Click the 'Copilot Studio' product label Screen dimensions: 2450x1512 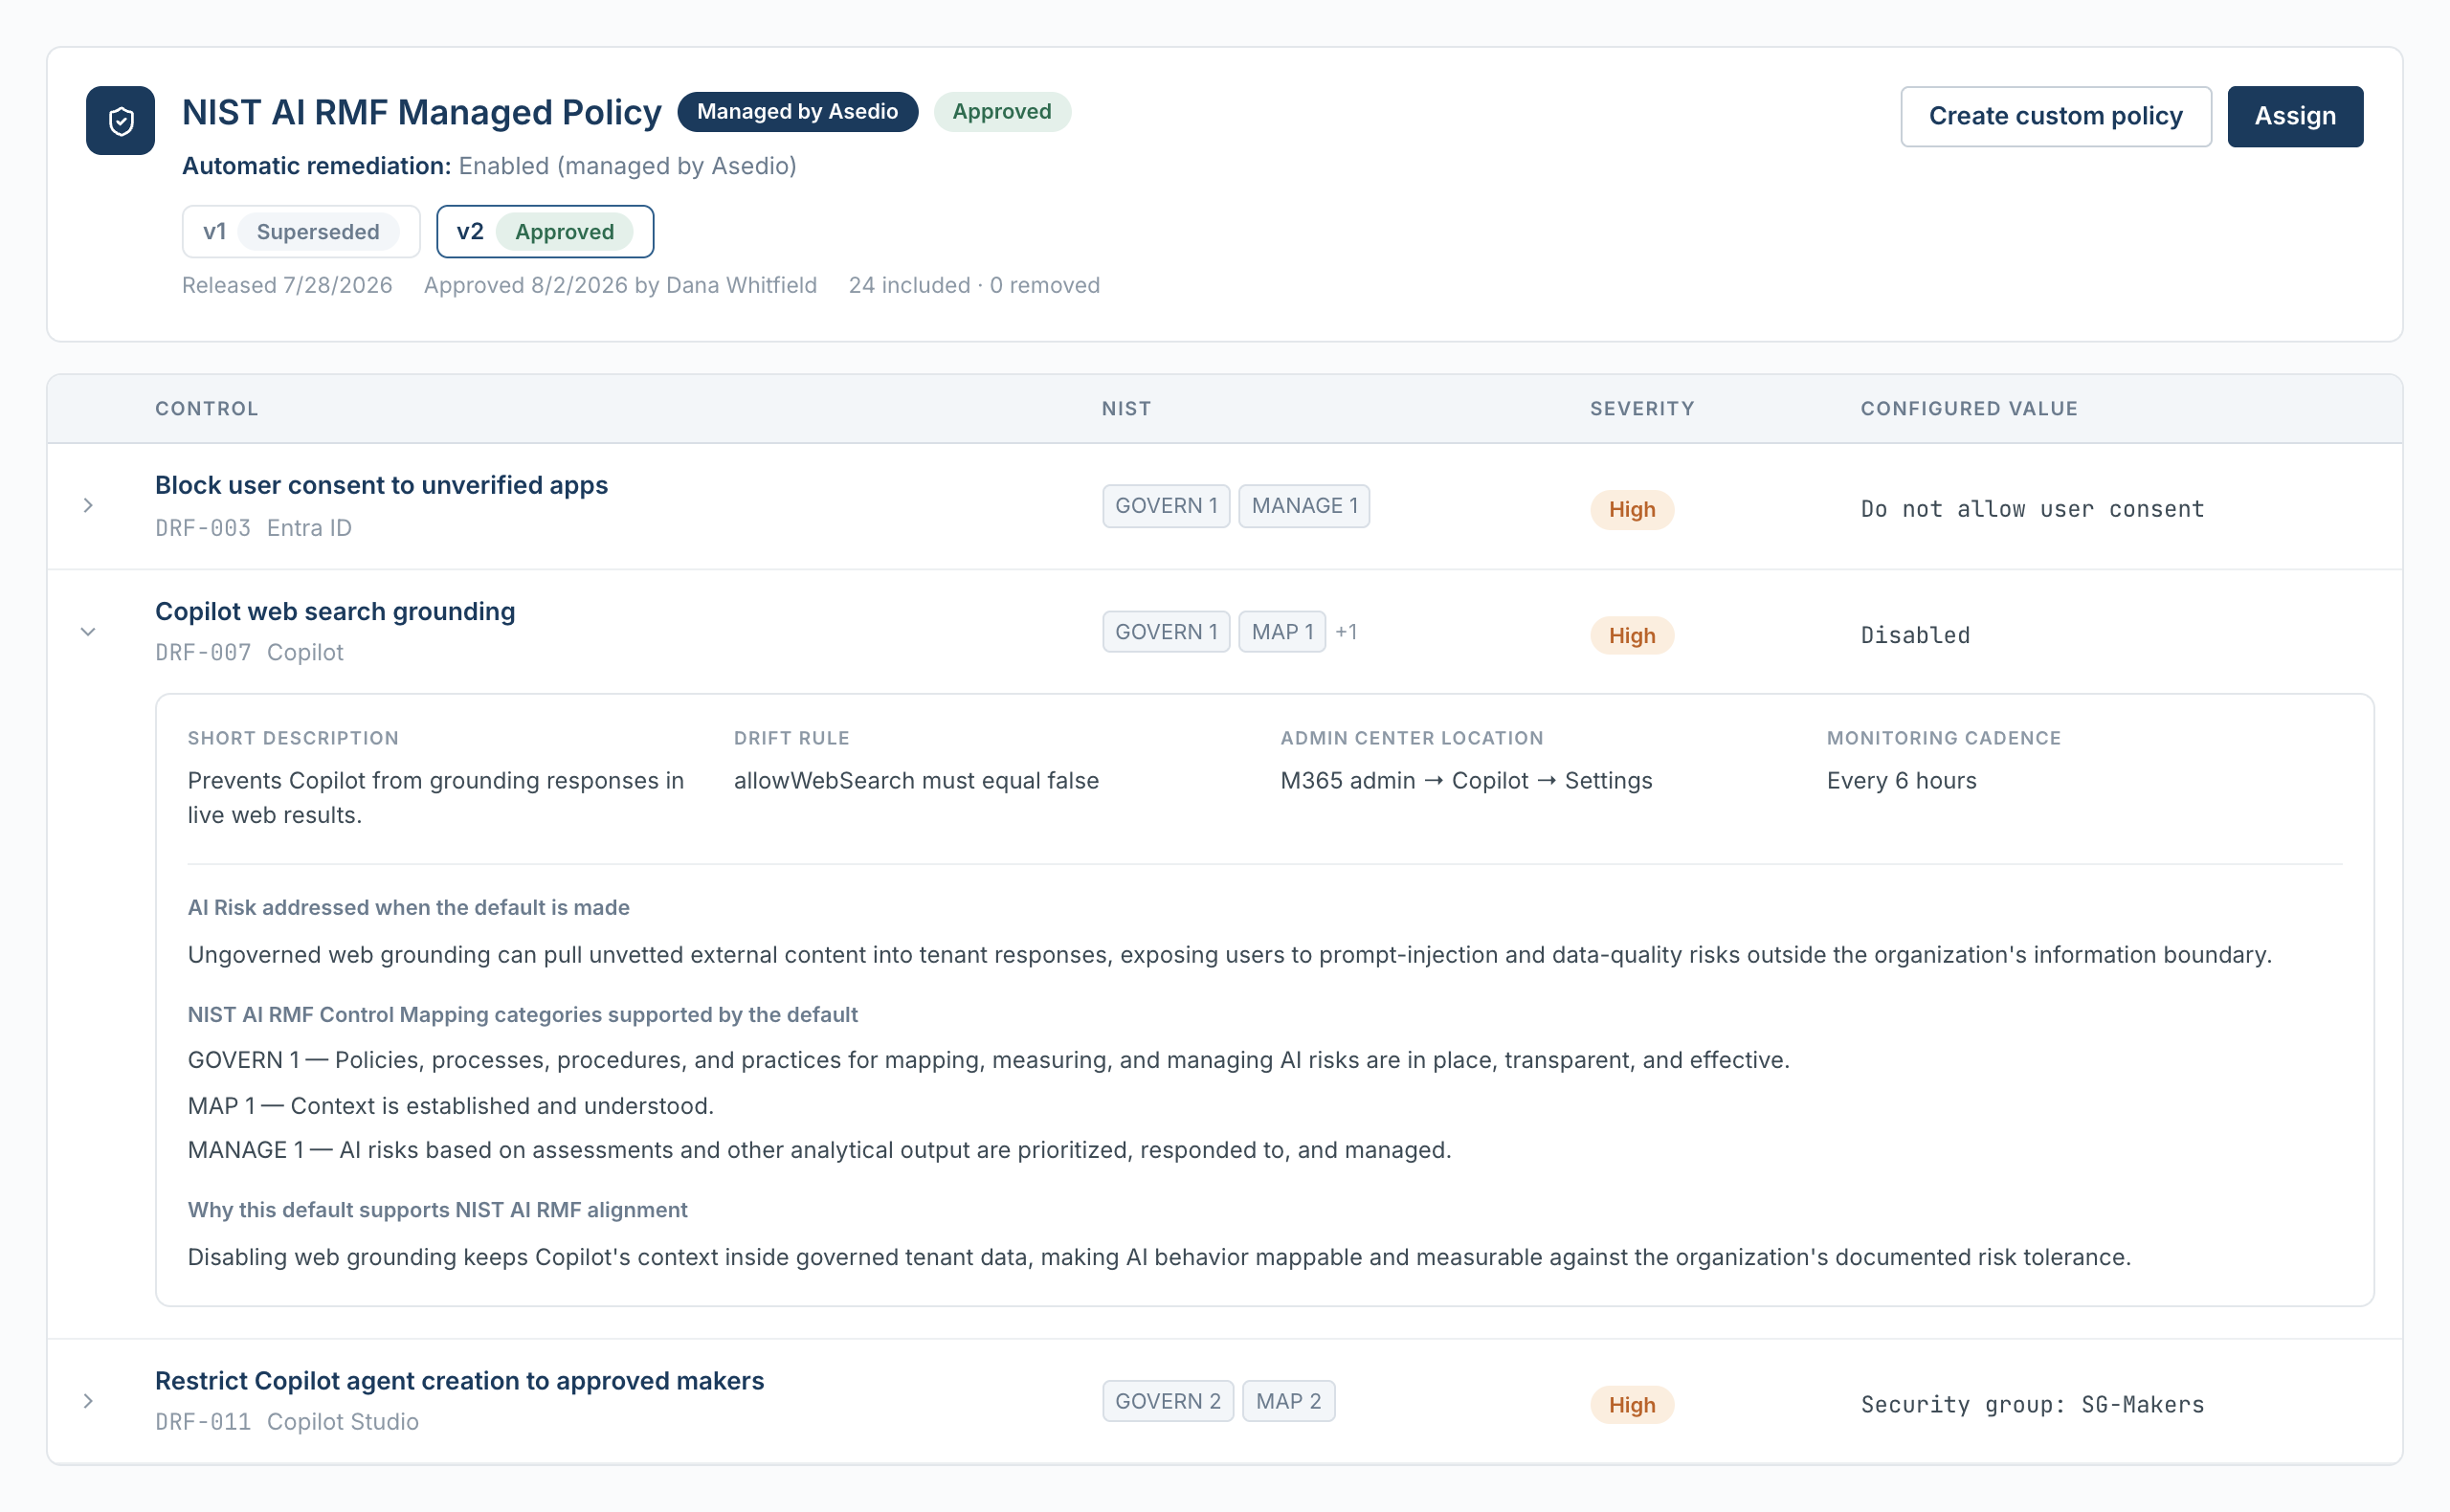pyautogui.click(x=343, y=1422)
